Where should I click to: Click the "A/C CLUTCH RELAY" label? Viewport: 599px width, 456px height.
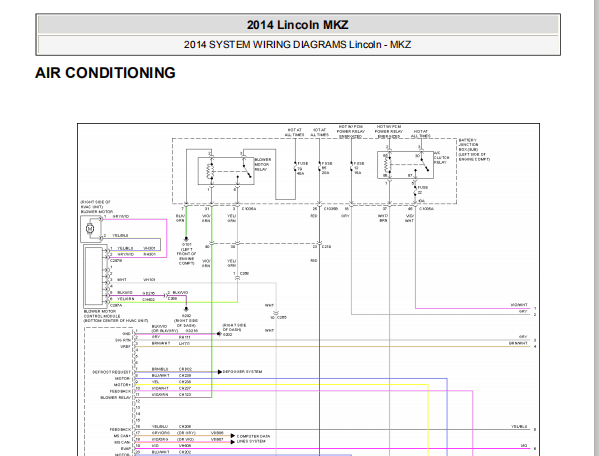click(x=442, y=157)
